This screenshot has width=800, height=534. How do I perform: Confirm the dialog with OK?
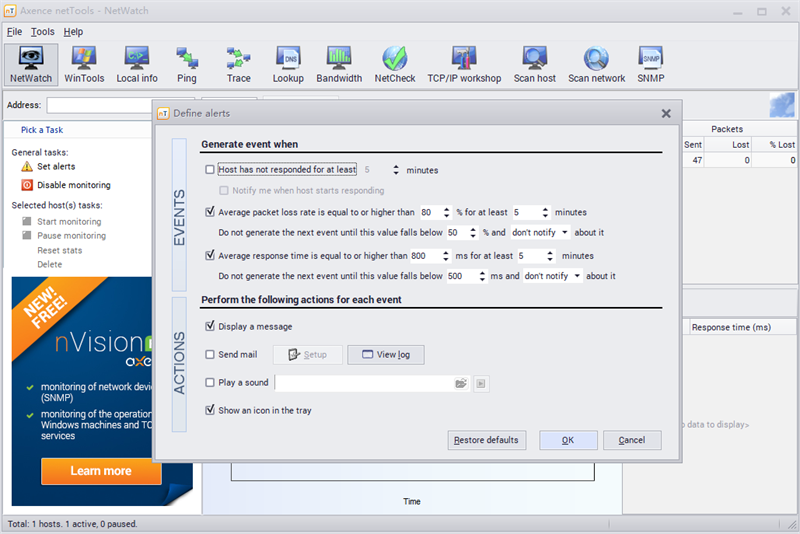568,440
